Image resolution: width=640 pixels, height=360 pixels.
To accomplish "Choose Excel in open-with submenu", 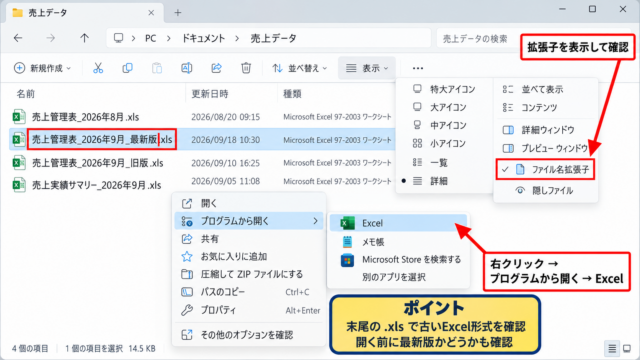I will 398,223.
